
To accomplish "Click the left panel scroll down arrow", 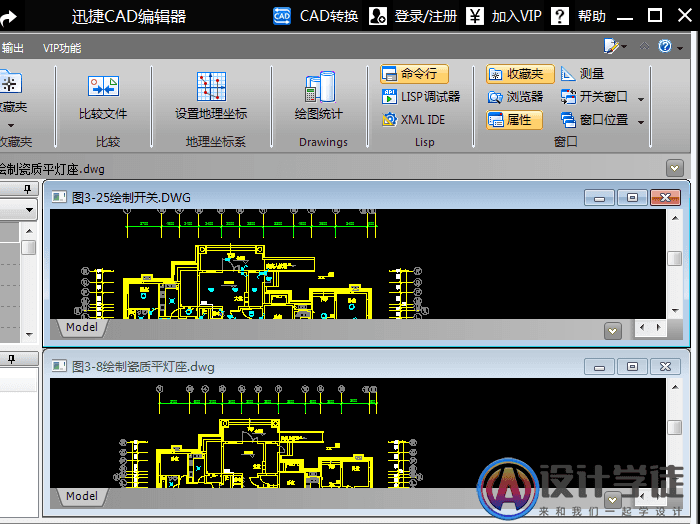I will (29, 334).
